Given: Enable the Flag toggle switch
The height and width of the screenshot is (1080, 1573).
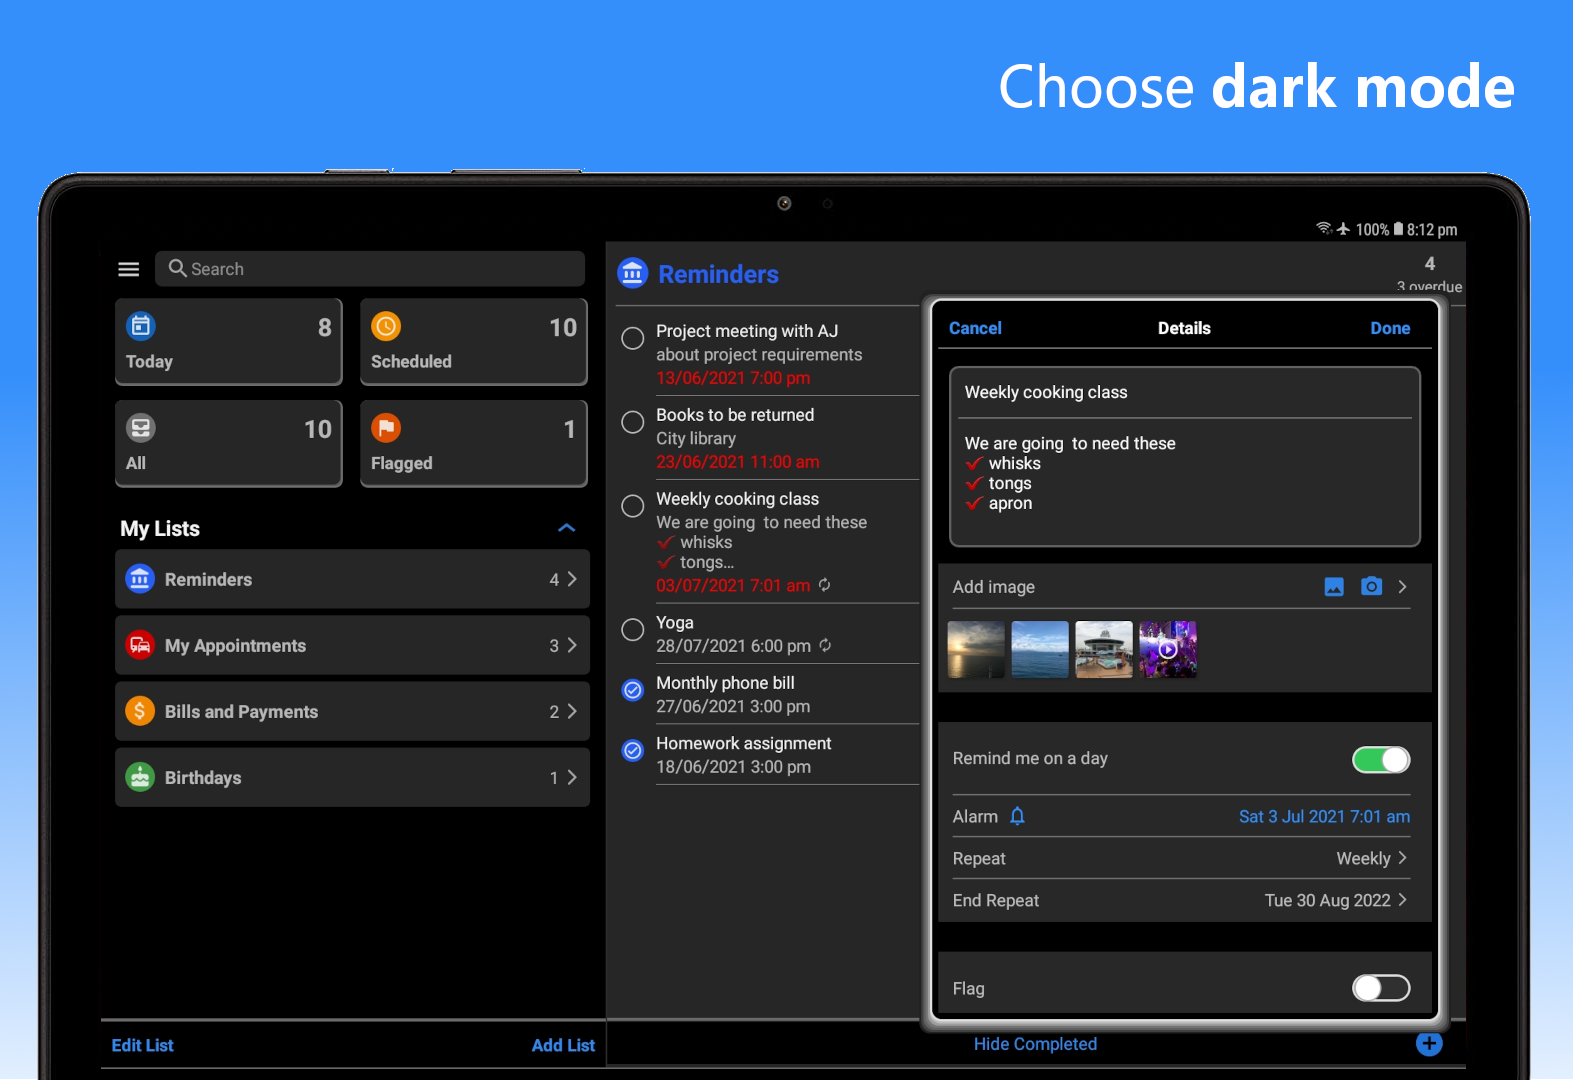Looking at the screenshot, I should [x=1380, y=988].
